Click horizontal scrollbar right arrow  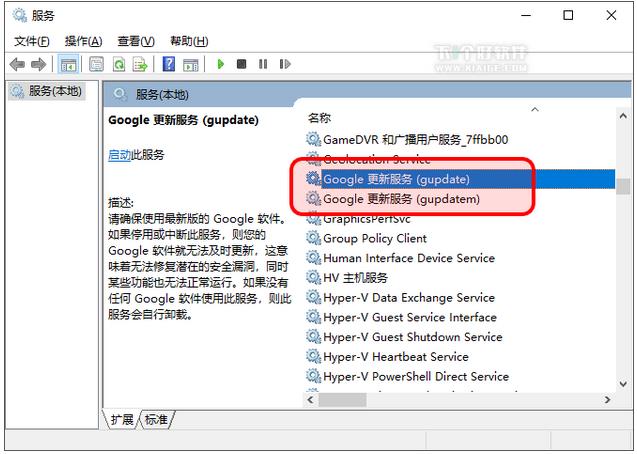pyautogui.click(x=608, y=400)
